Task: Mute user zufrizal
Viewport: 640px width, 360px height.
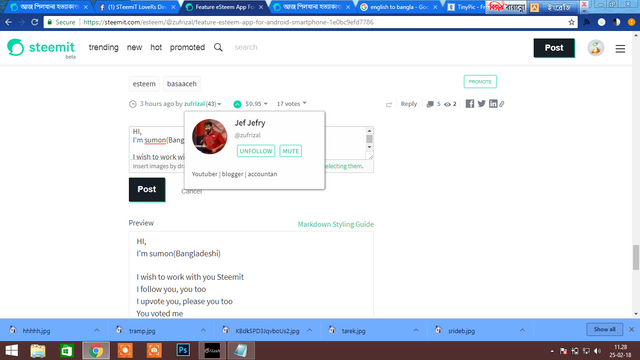Action: click(291, 151)
